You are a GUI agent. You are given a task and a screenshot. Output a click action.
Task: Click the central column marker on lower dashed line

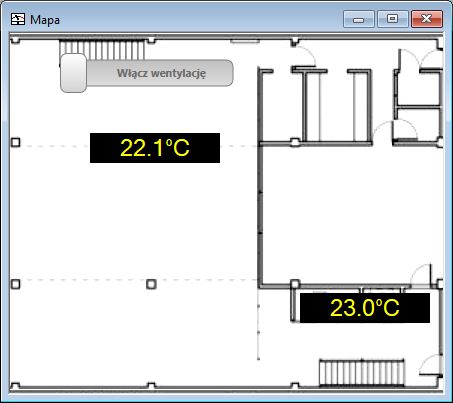(x=151, y=284)
